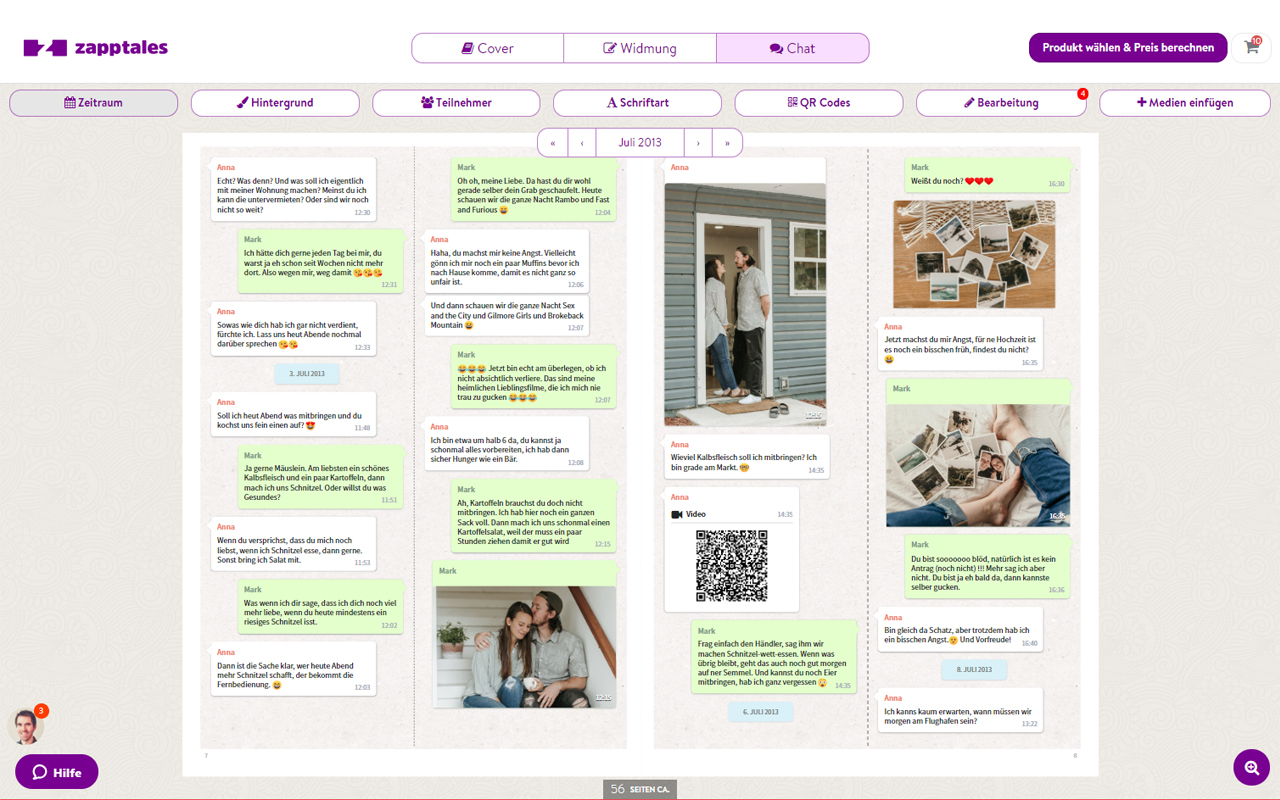Image resolution: width=1280 pixels, height=800 pixels.
Task: Select Anna's message 'Soll ich heut Abend was mitbringen'
Action: (x=294, y=414)
